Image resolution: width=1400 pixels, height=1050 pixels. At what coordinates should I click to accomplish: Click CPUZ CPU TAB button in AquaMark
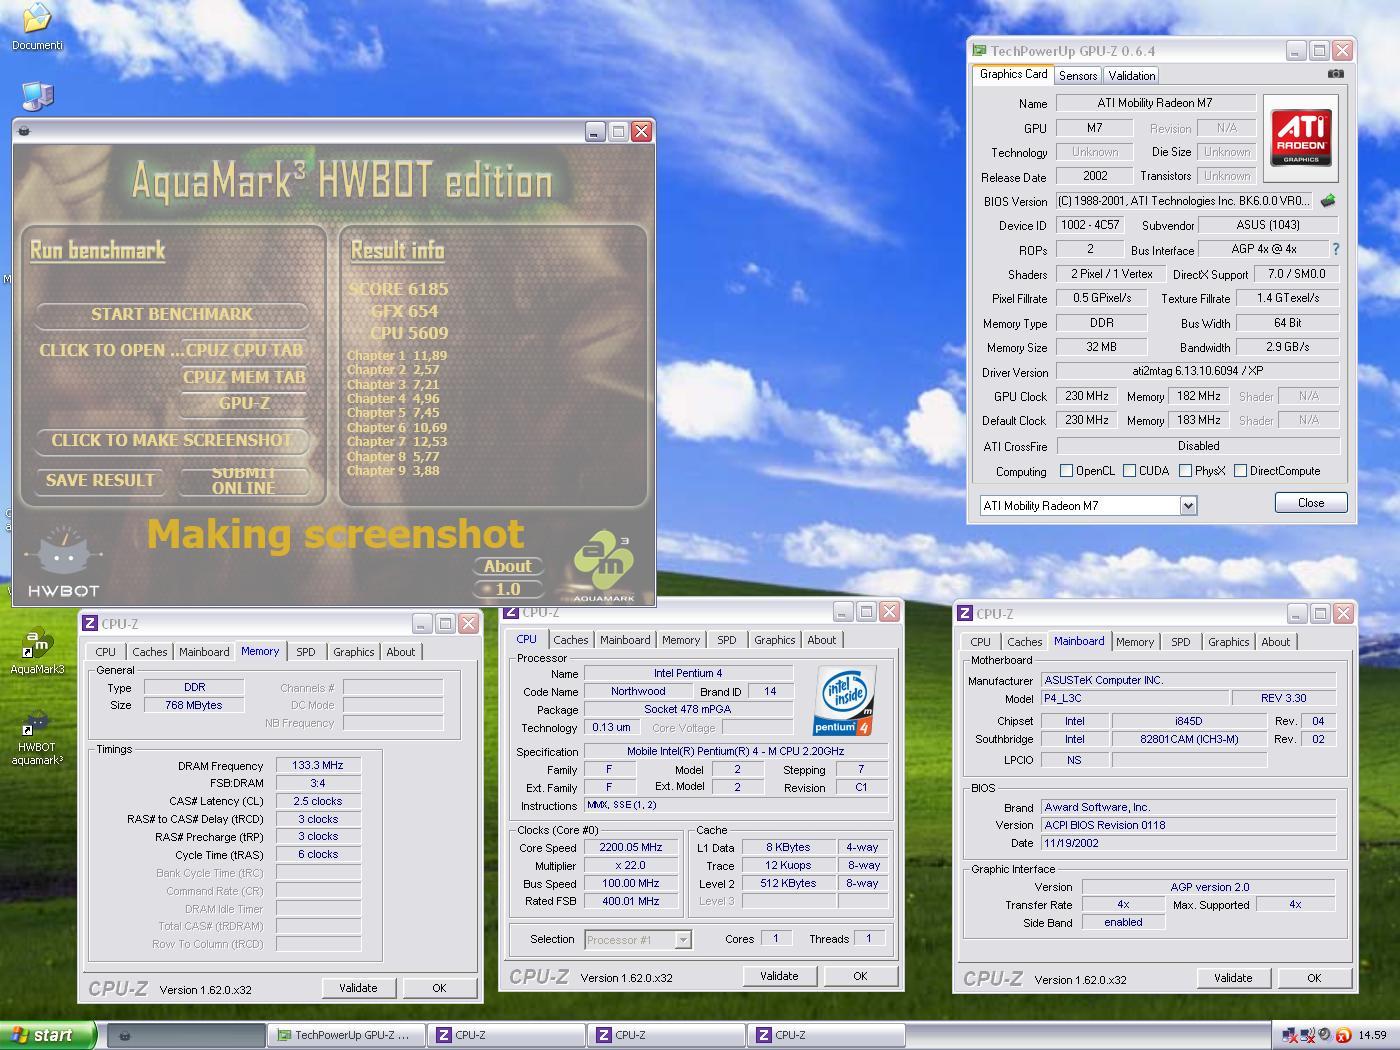[244, 350]
